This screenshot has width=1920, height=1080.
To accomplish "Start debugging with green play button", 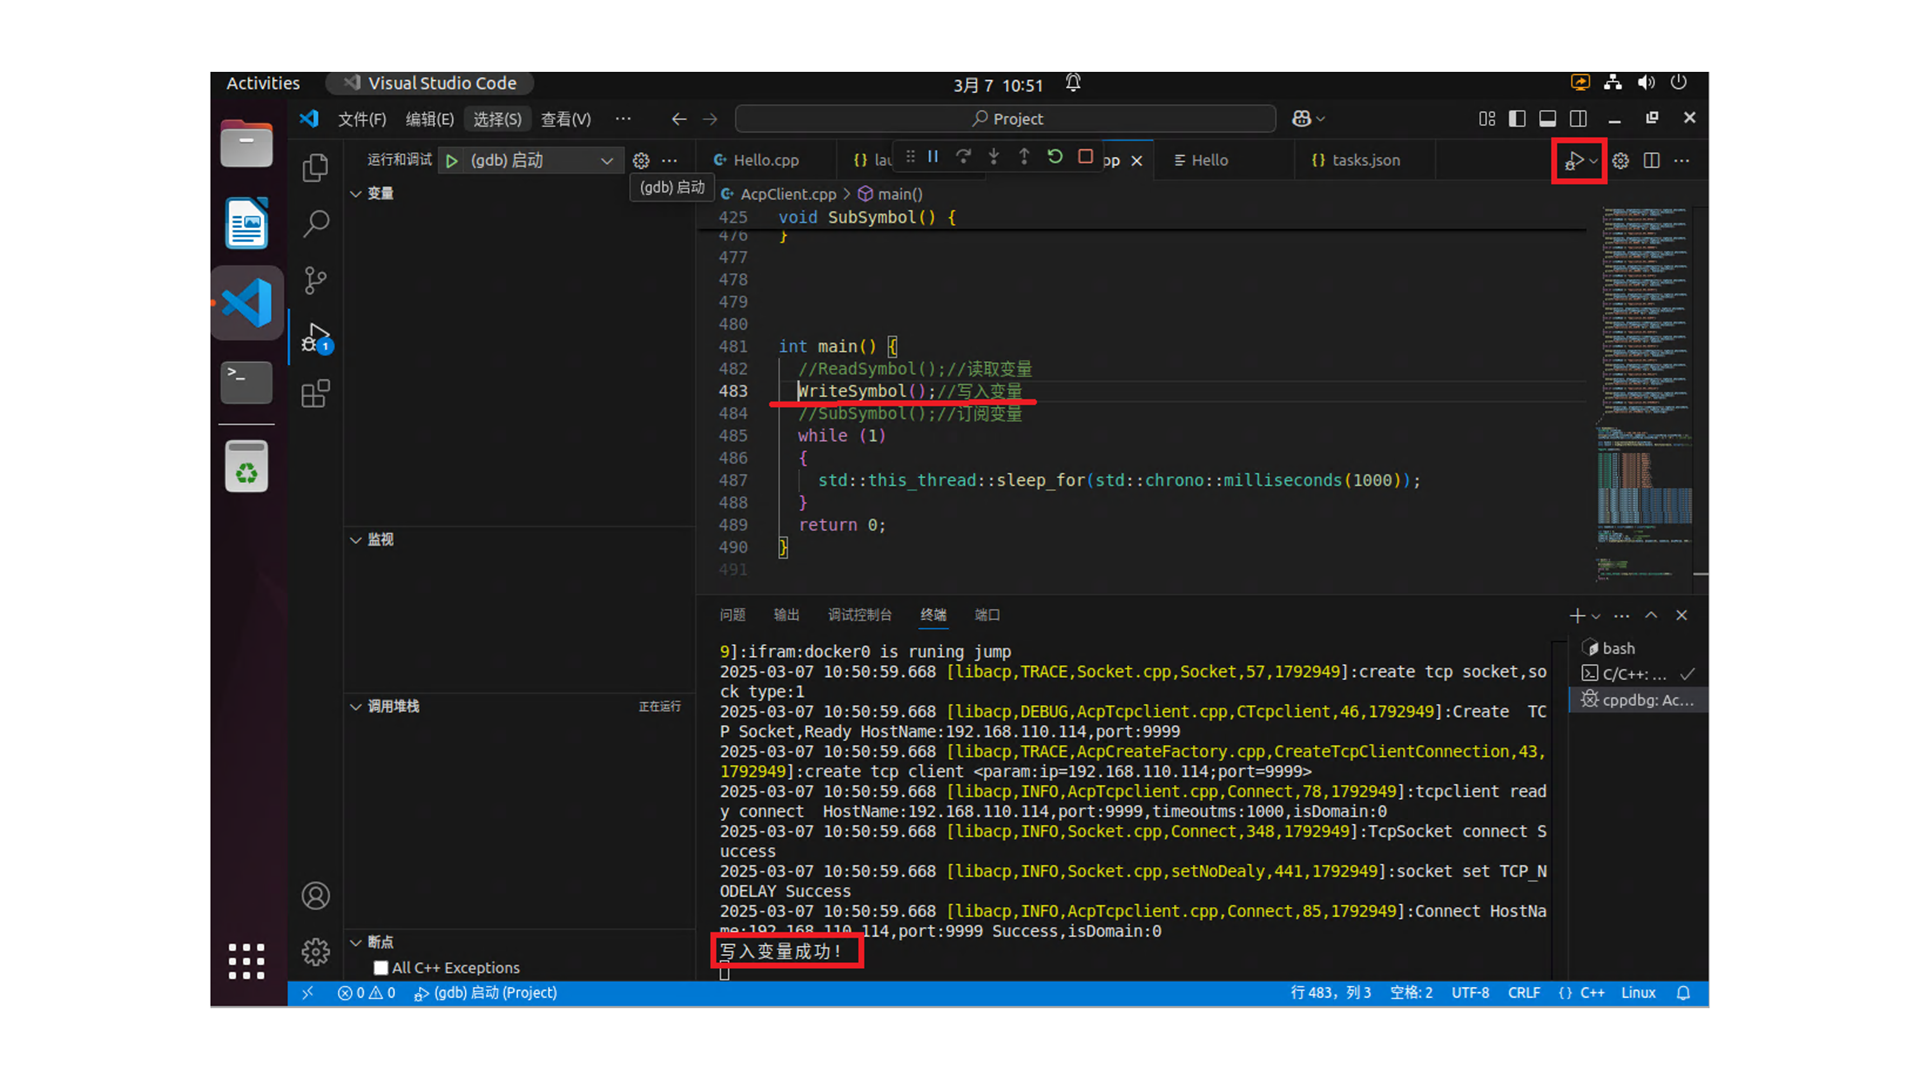I will pyautogui.click(x=452, y=160).
